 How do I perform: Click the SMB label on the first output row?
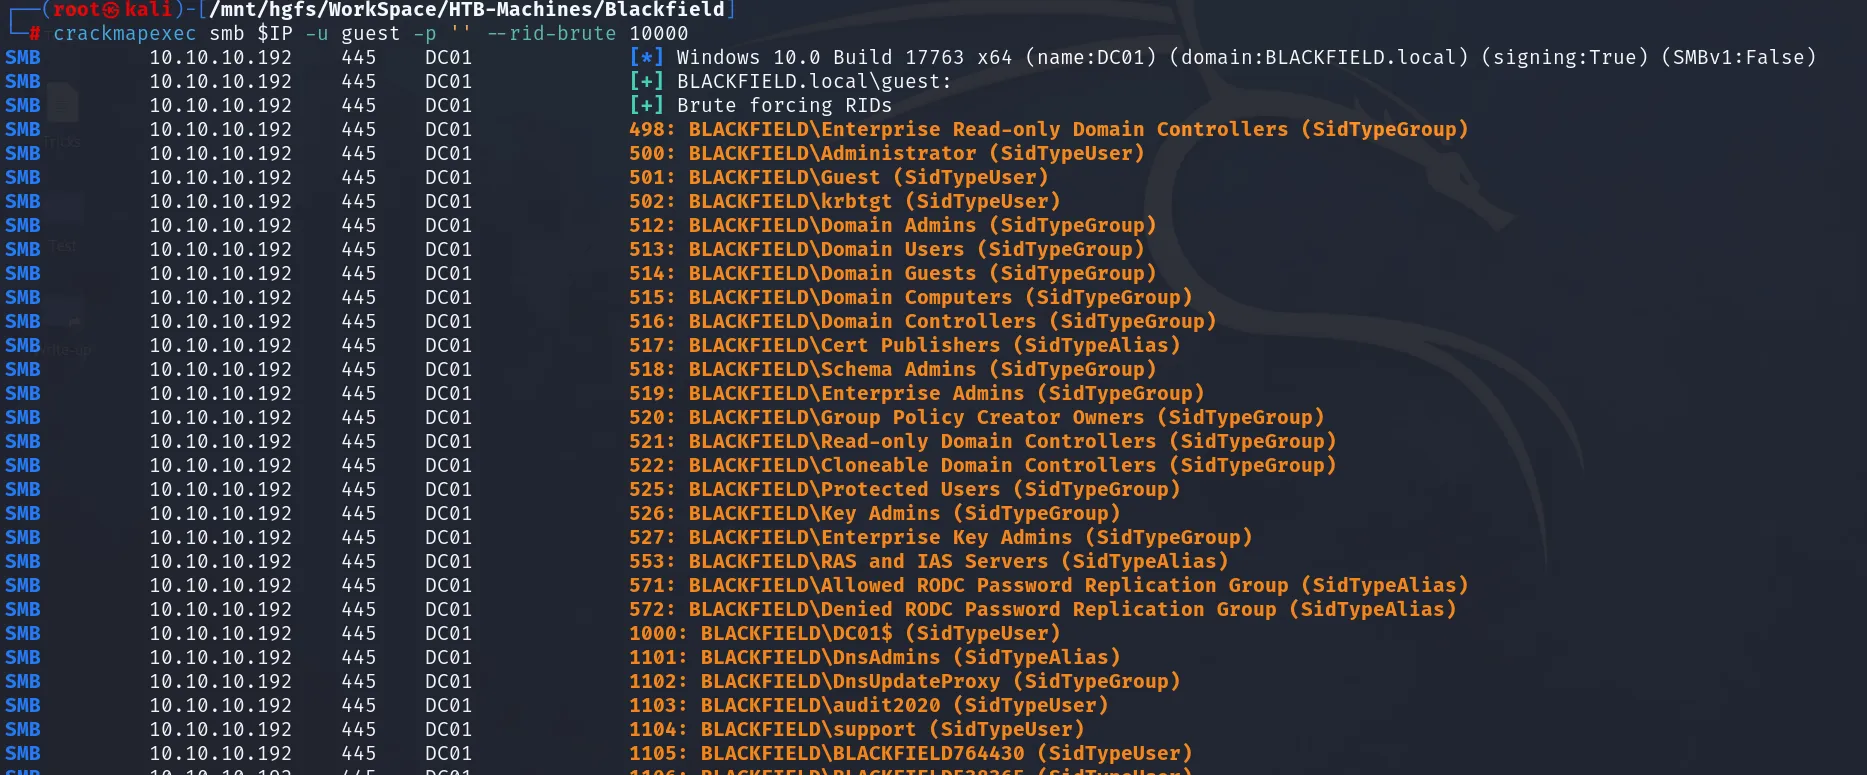pyautogui.click(x=23, y=57)
